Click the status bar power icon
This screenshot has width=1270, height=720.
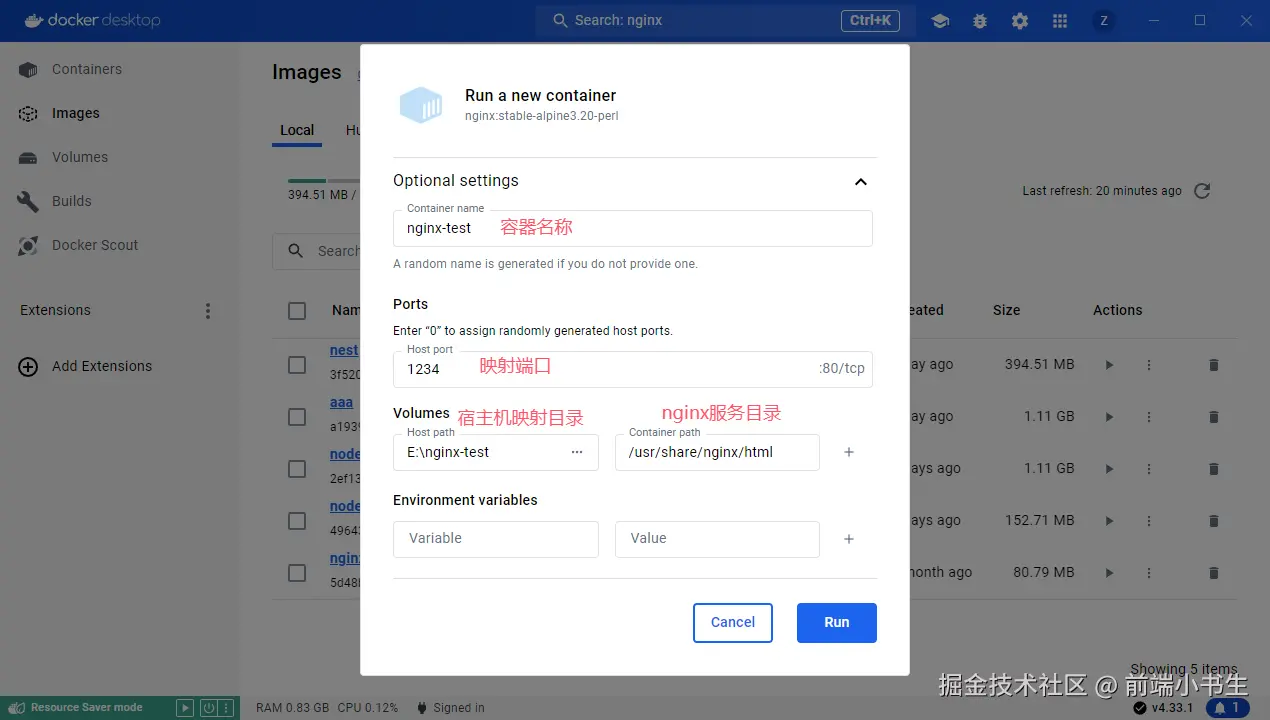coord(208,708)
